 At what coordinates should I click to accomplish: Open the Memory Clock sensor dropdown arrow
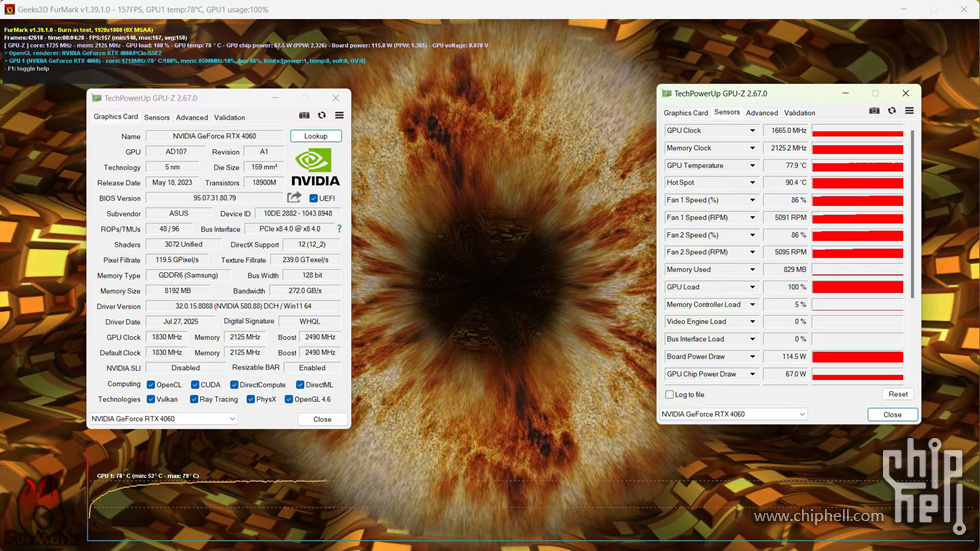point(752,148)
